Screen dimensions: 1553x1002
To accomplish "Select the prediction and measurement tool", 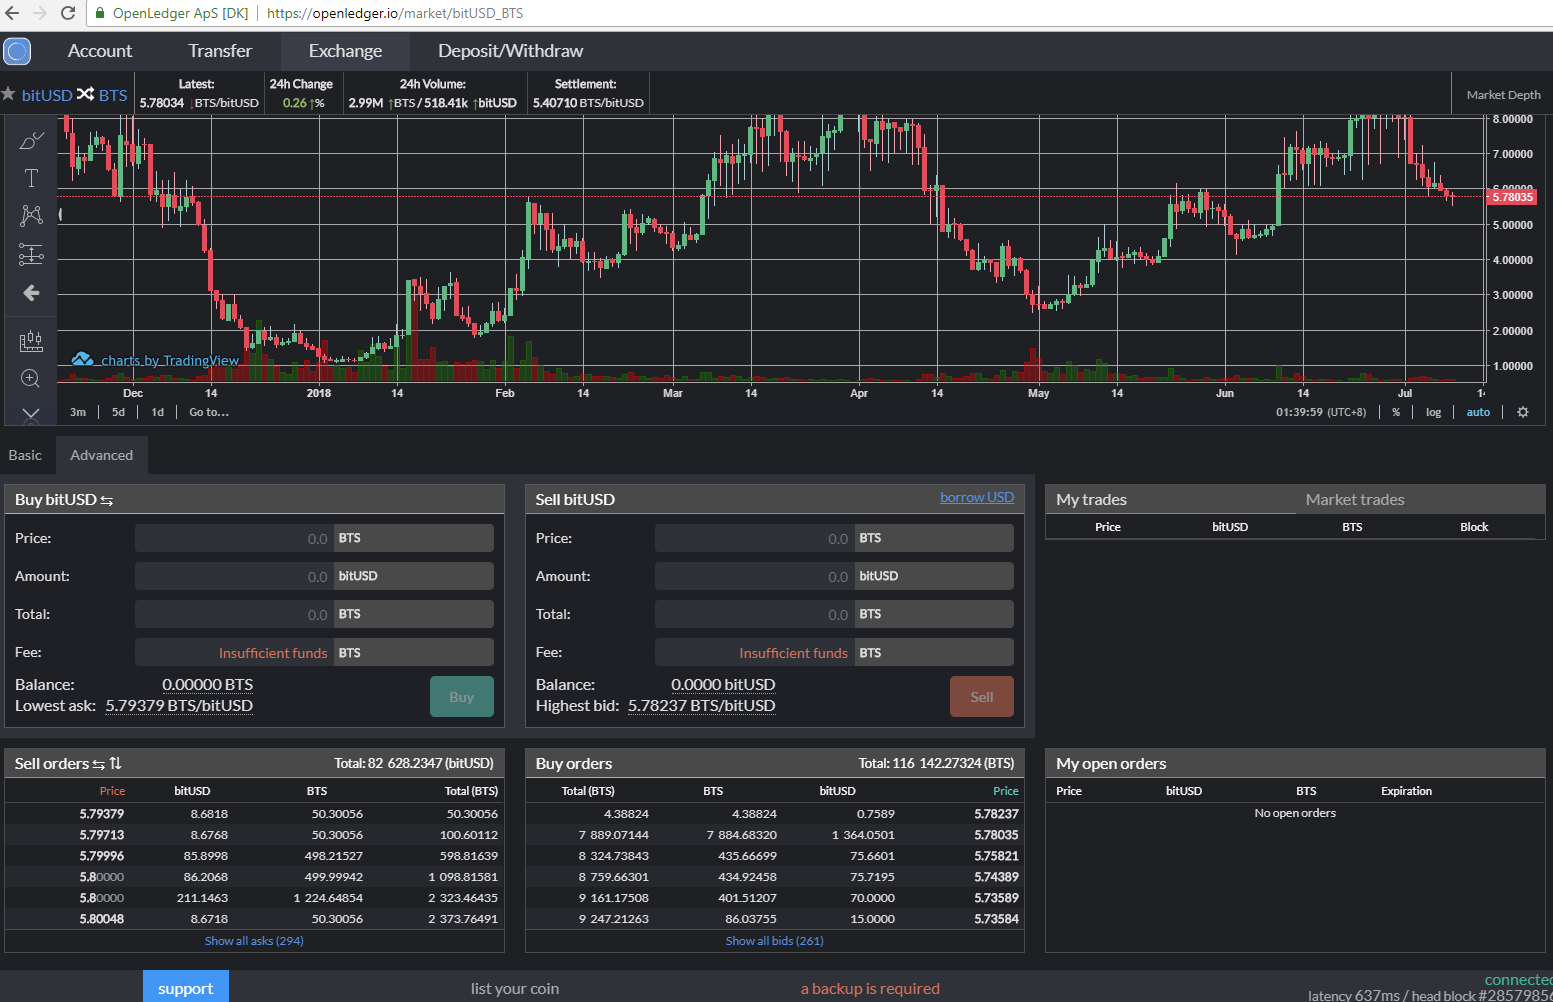I will click(31, 254).
